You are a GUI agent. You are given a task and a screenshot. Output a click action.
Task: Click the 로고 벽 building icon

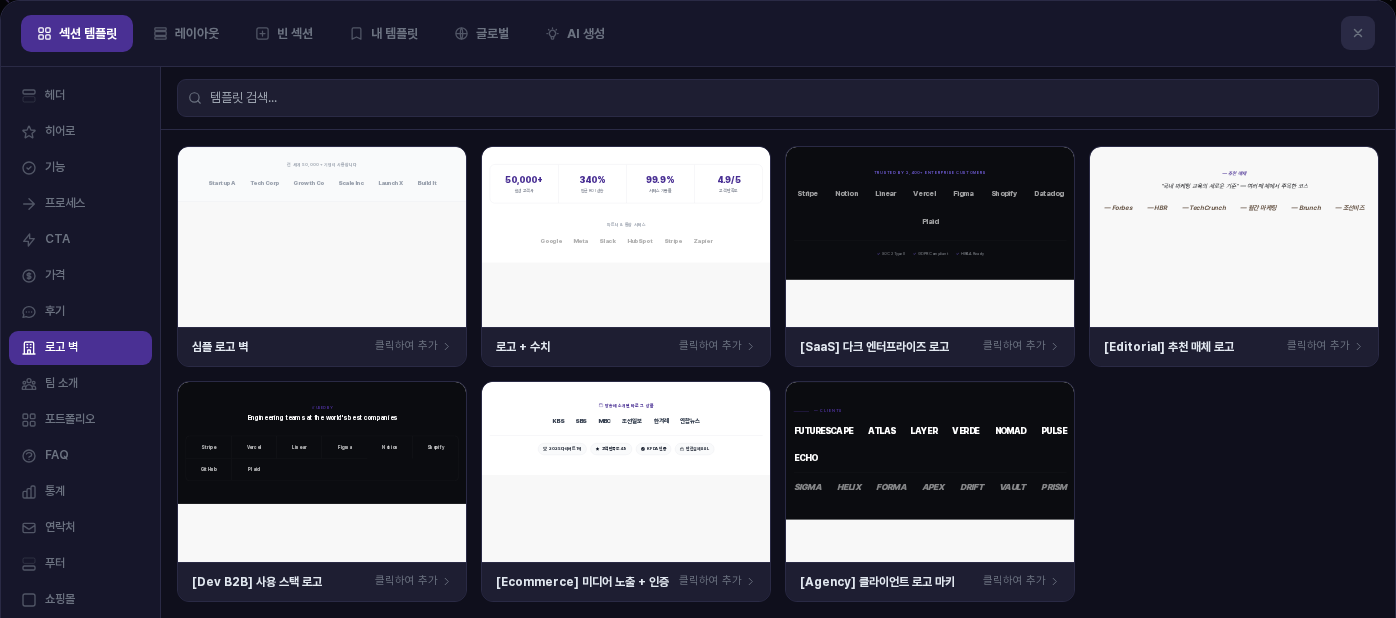(29, 348)
